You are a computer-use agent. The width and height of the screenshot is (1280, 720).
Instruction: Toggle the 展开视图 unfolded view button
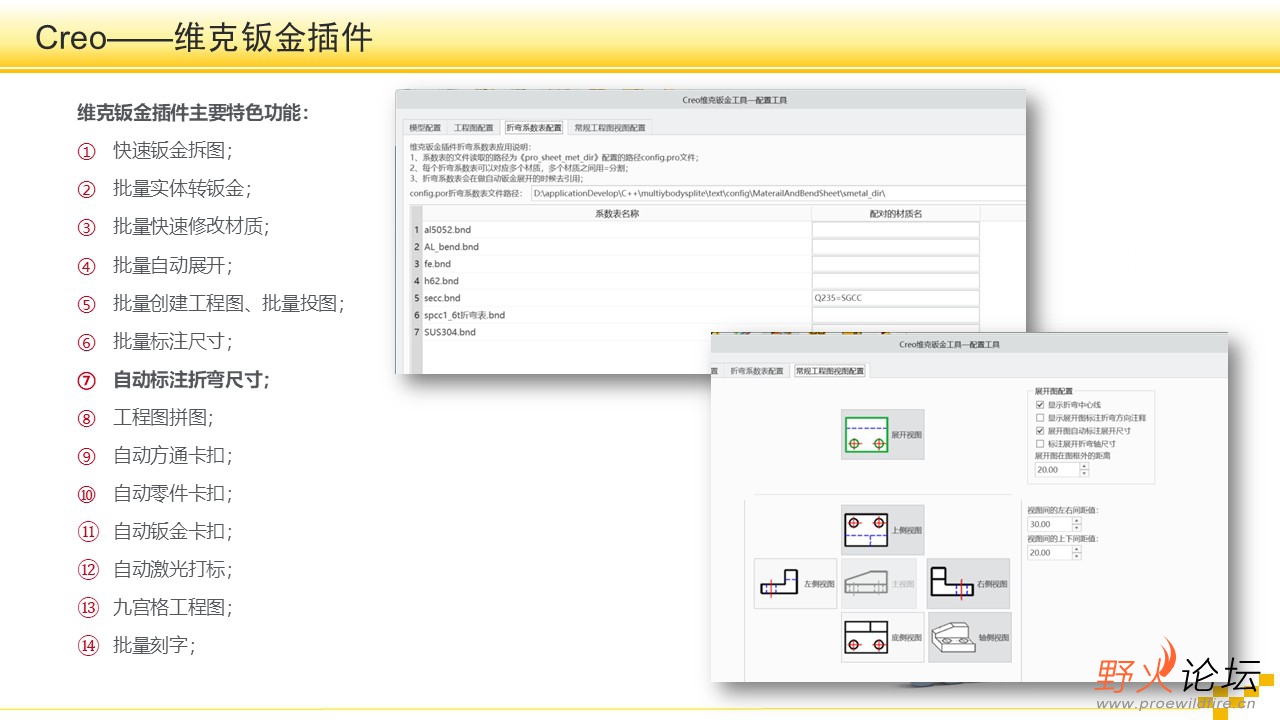(882, 434)
